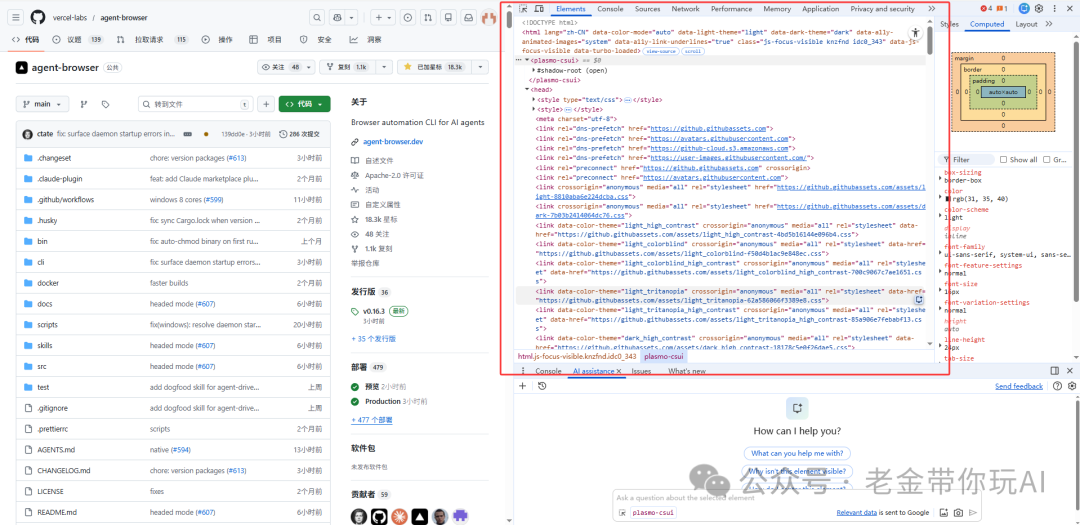Click "What can you help me with?" suggestion
Image resolution: width=1080 pixels, height=525 pixels.
pos(797,453)
